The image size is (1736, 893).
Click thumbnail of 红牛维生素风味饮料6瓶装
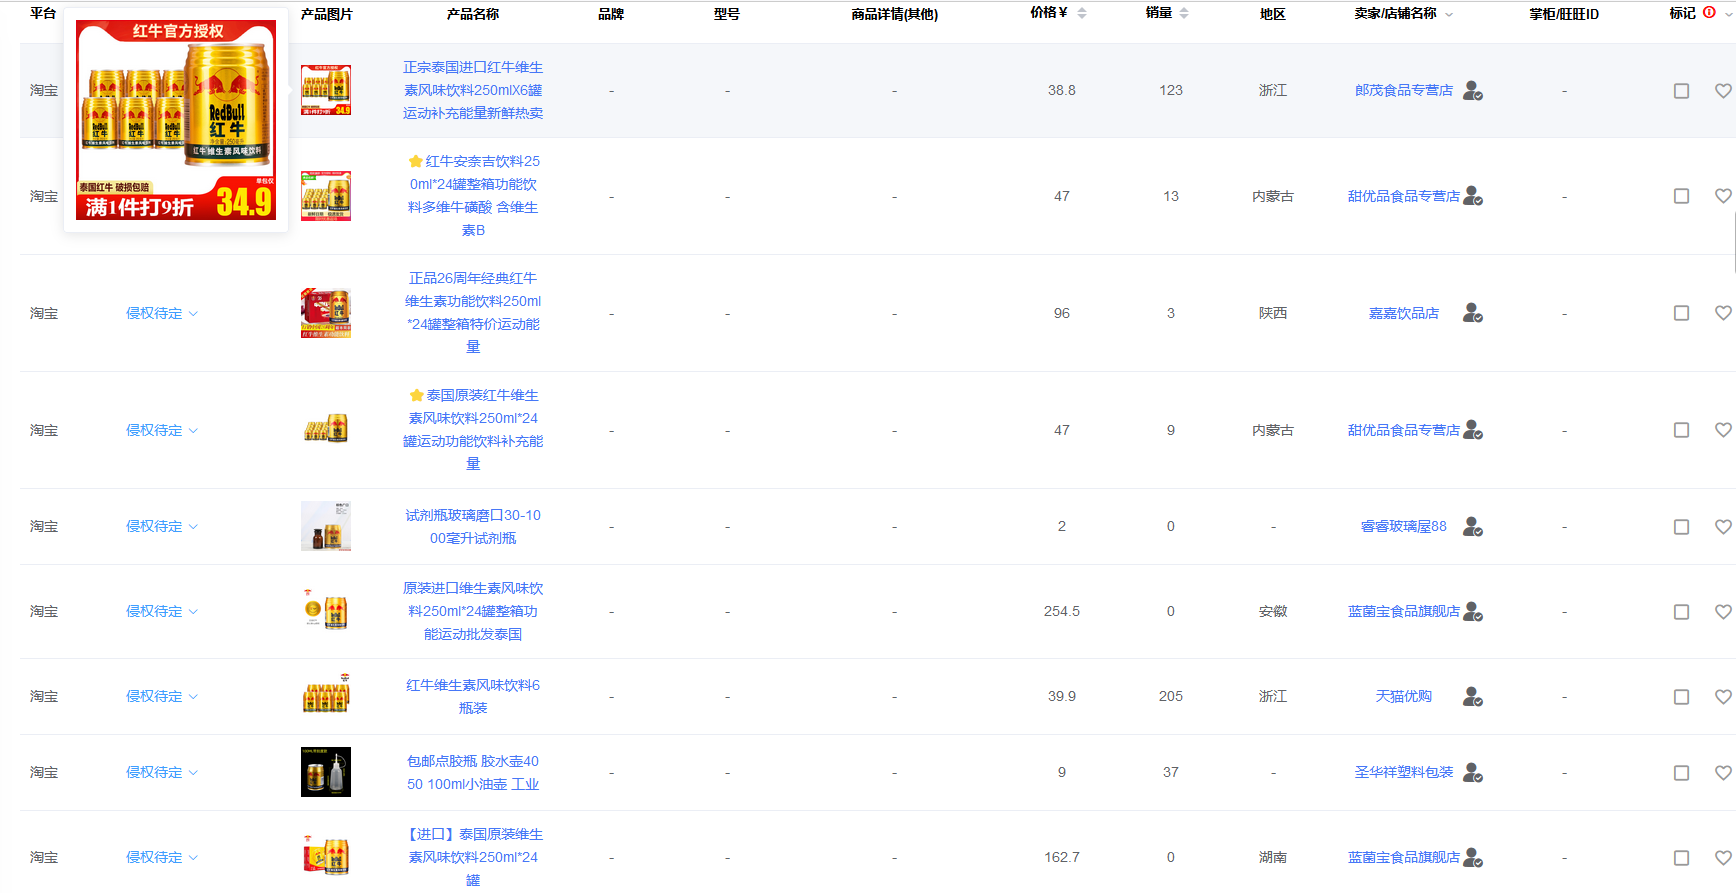click(326, 696)
